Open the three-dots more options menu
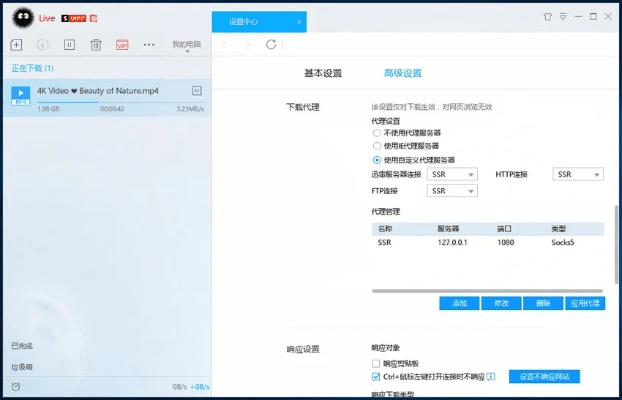 pyautogui.click(x=149, y=44)
